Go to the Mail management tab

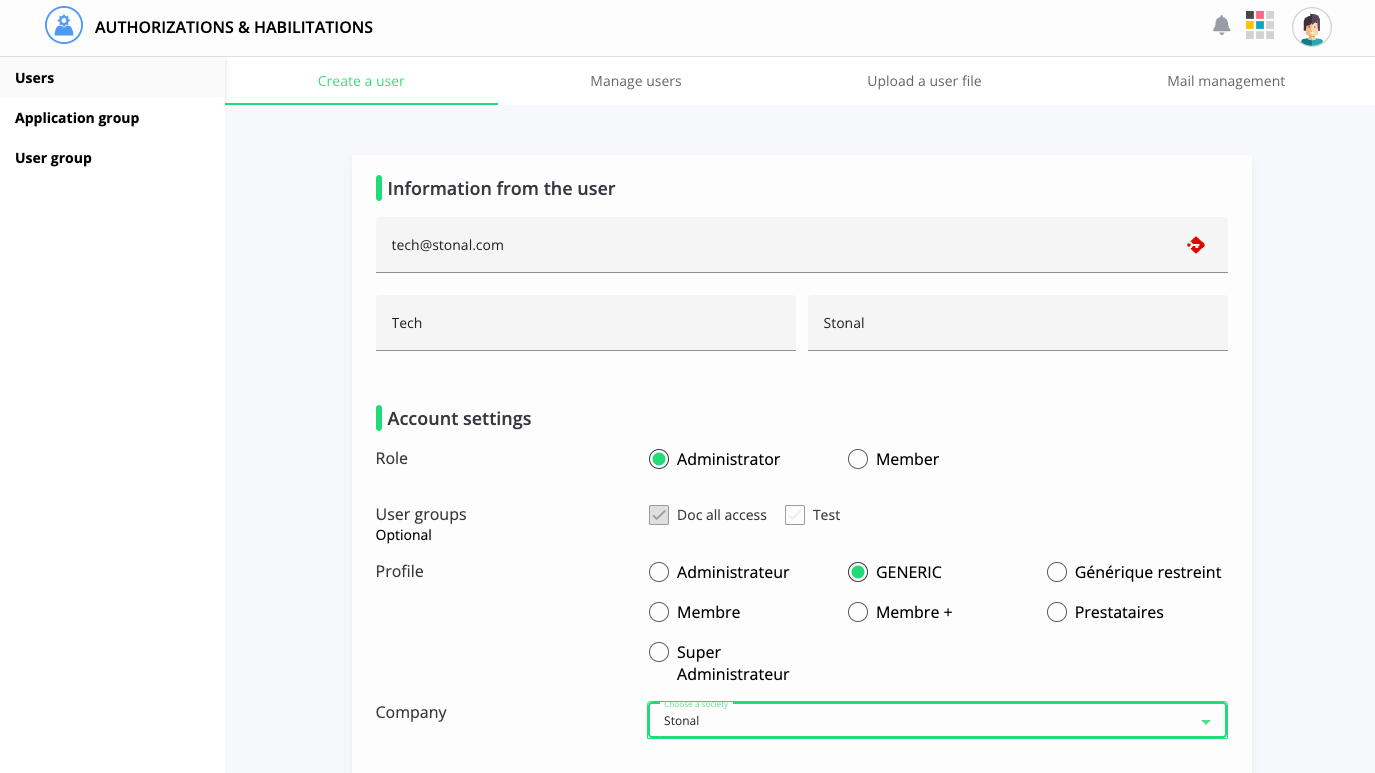click(1226, 81)
